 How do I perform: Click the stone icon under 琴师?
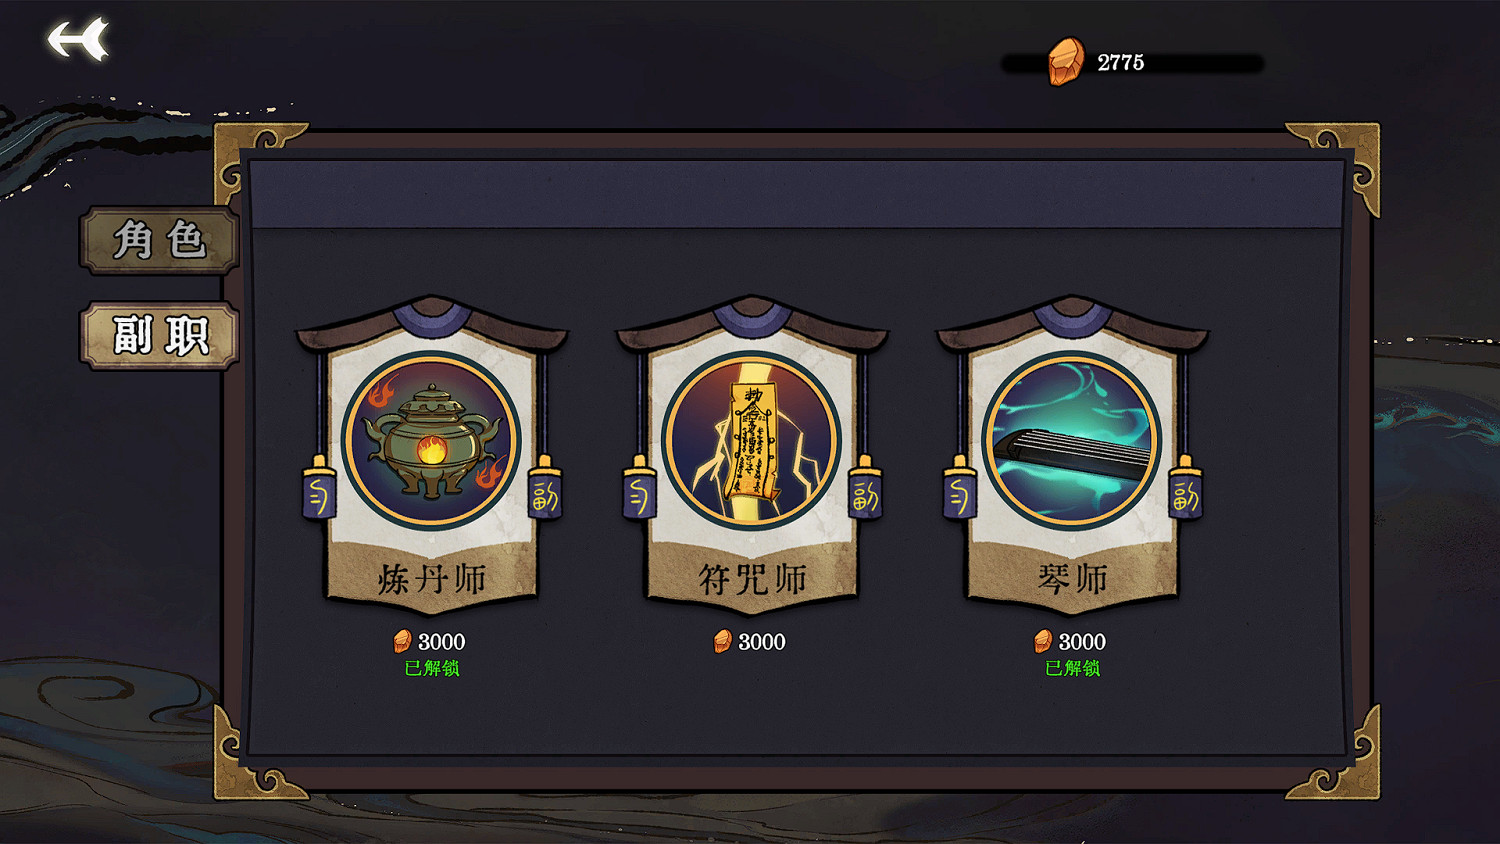pyautogui.click(x=1043, y=641)
